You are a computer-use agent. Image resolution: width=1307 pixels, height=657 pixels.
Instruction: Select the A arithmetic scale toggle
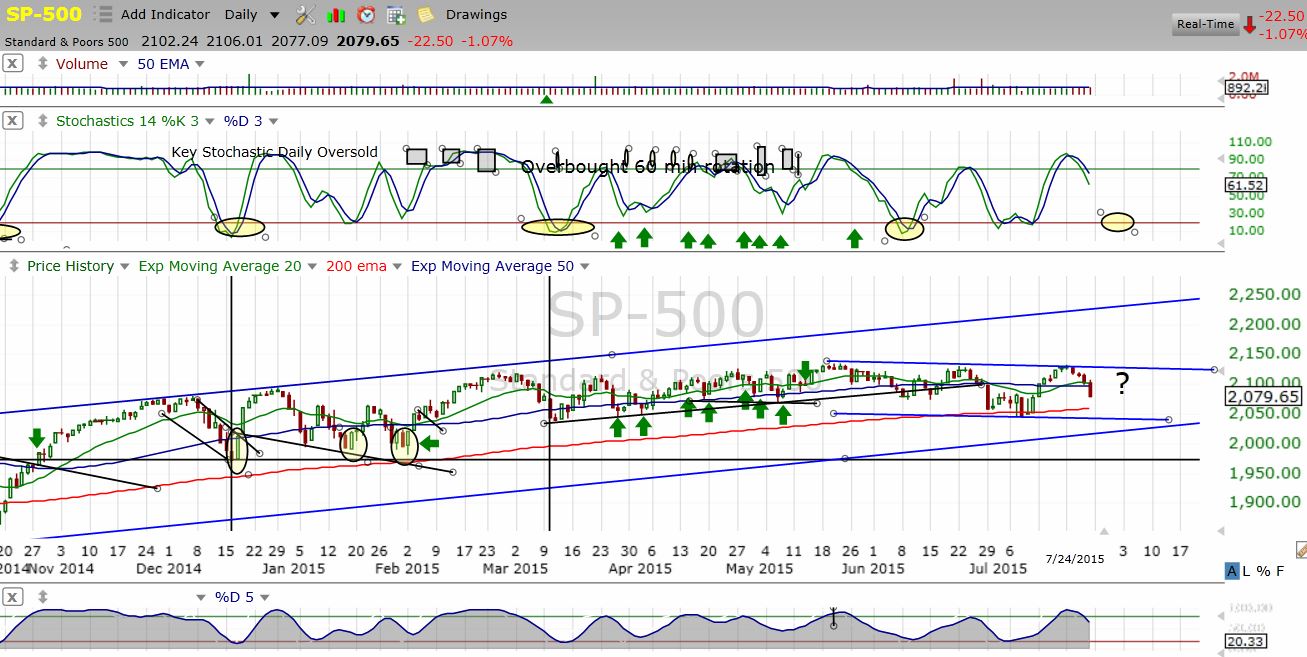pos(1233,571)
